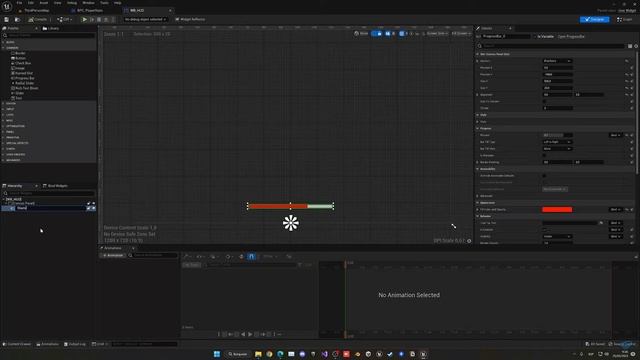
Task: Switch to the BPC_PowerStats tab
Action: point(90,10)
